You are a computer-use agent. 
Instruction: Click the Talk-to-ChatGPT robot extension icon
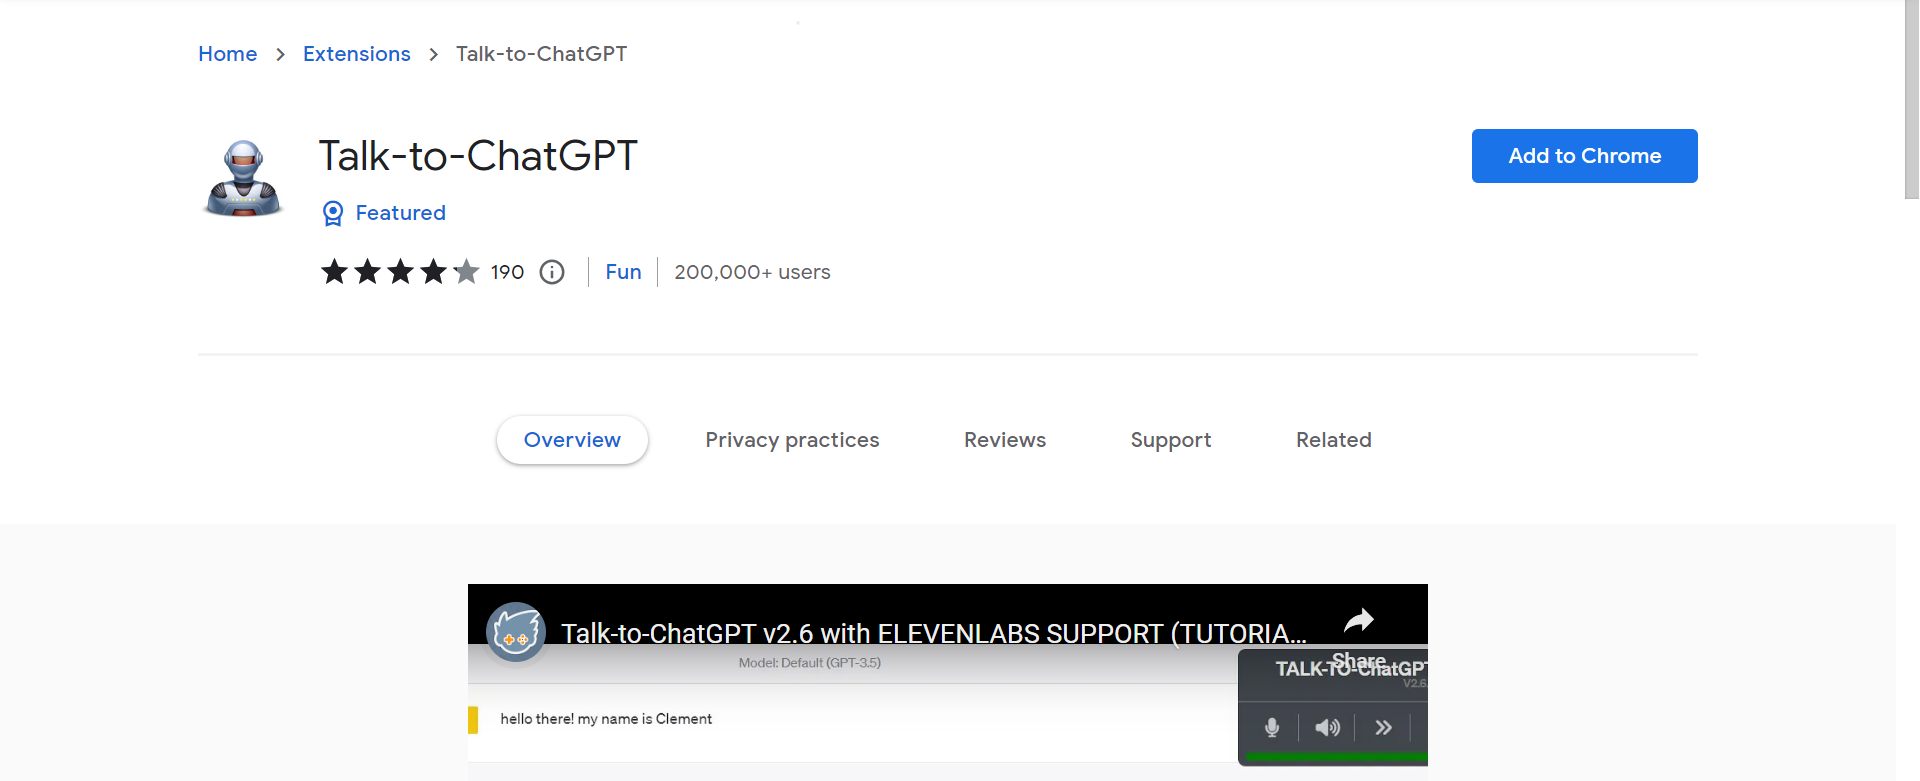243,178
